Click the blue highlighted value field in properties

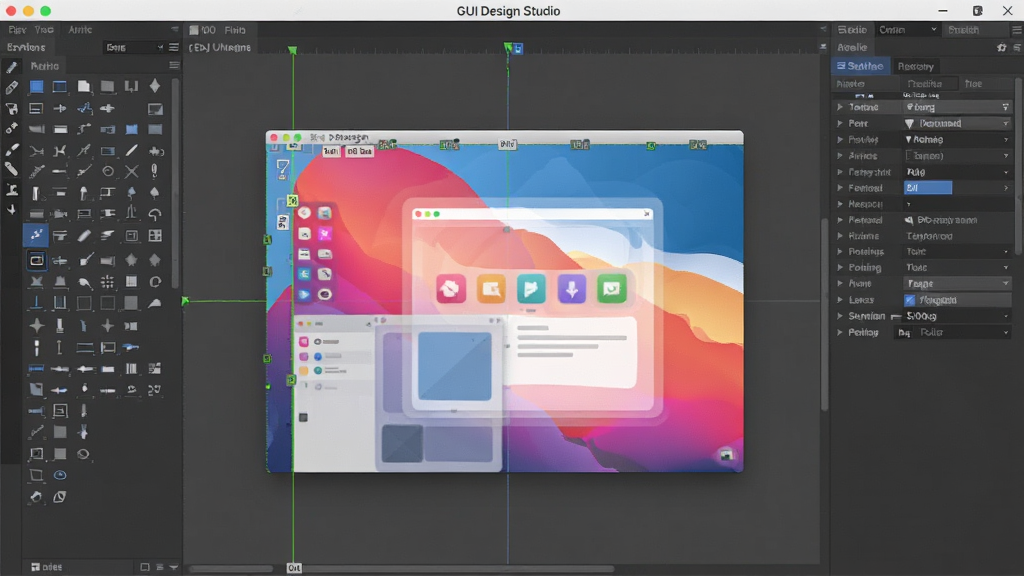[927, 188]
